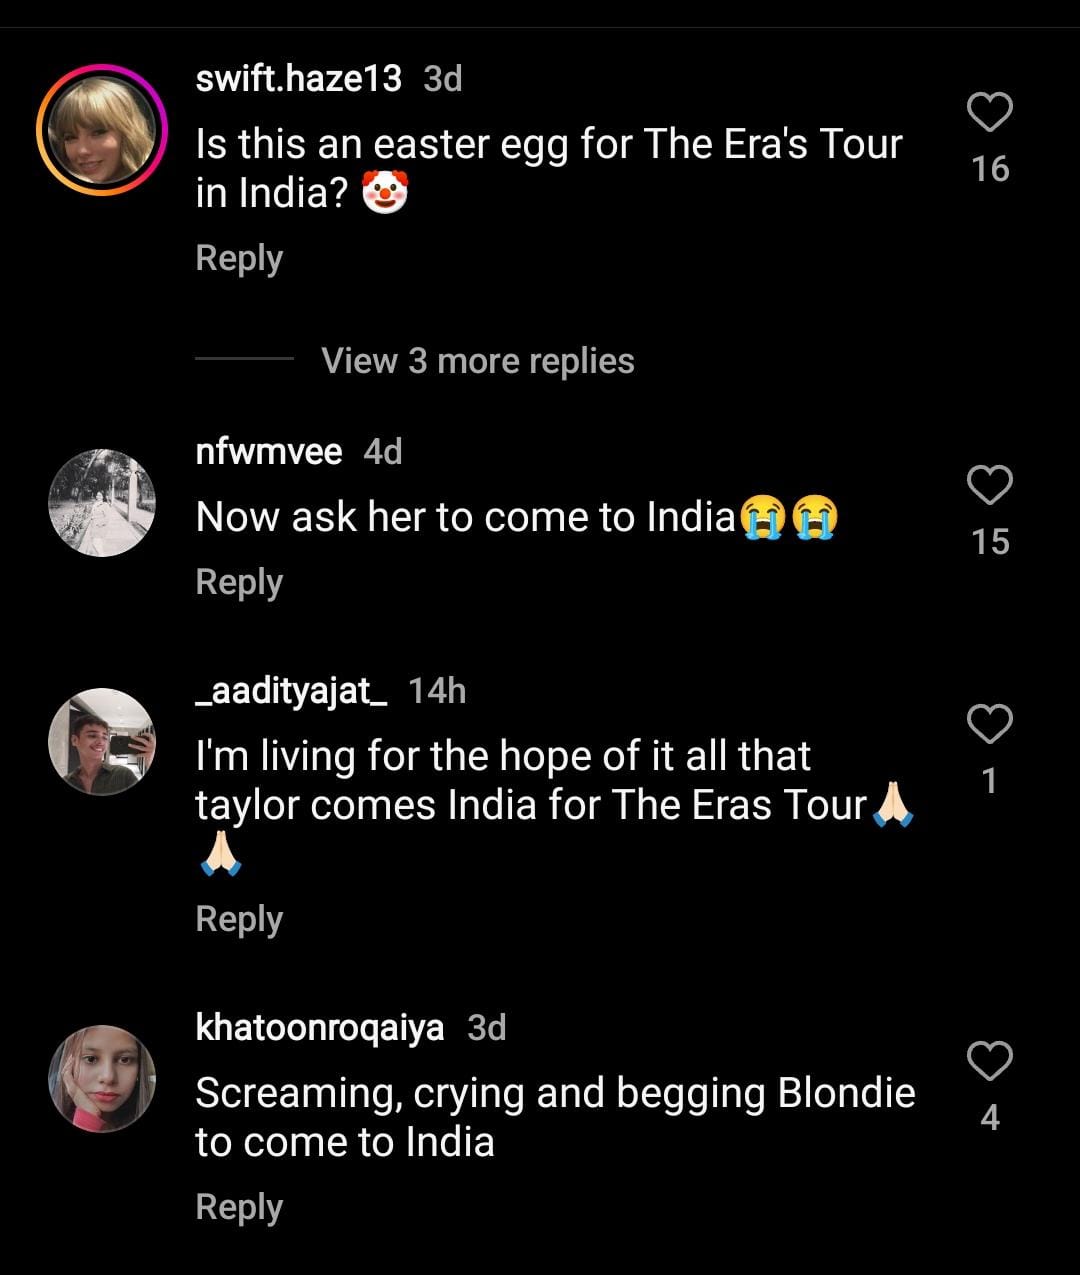Like nfwmvee's comment with the heart
The width and height of the screenshot is (1080, 1275).
pyautogui.click(x=990, y=486)
